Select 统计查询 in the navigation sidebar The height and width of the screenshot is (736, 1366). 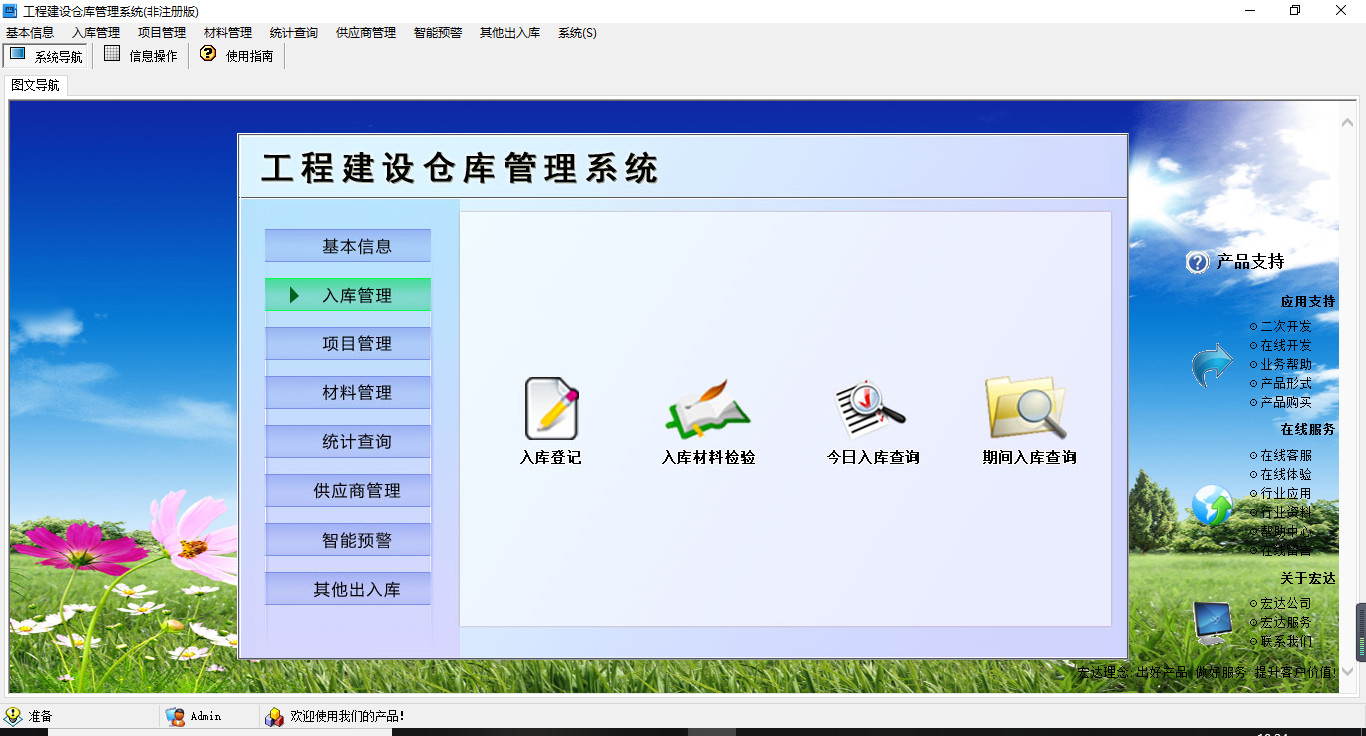click(x=348, y=442)
